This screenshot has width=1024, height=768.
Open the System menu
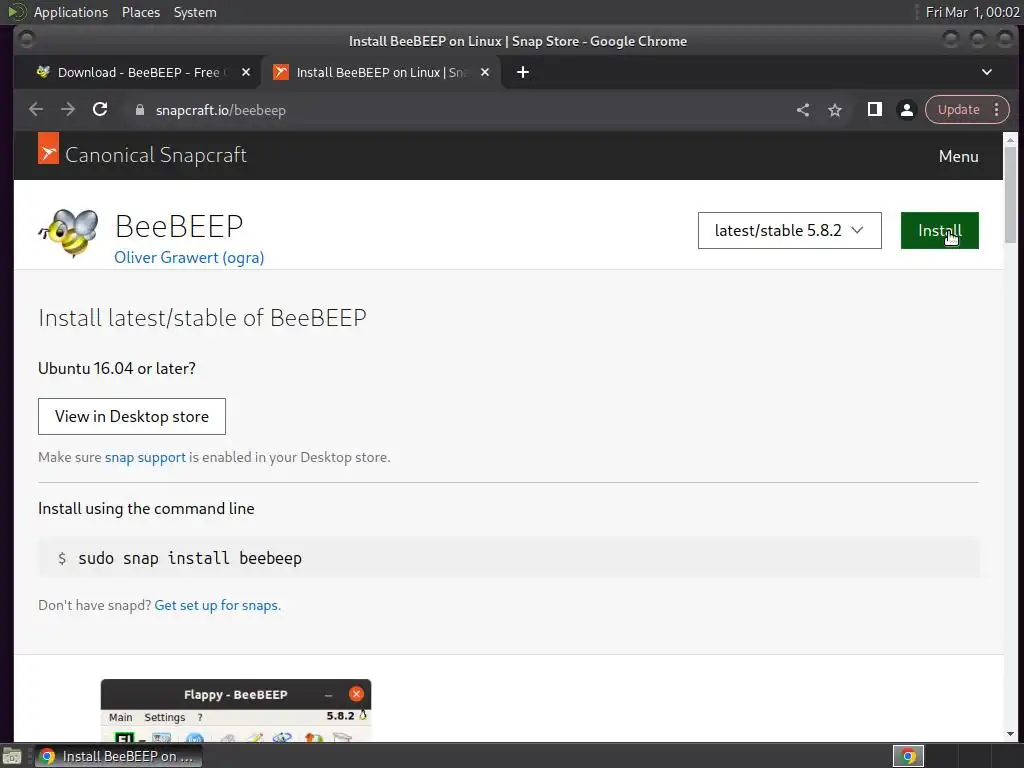click(x=195, y=12)
